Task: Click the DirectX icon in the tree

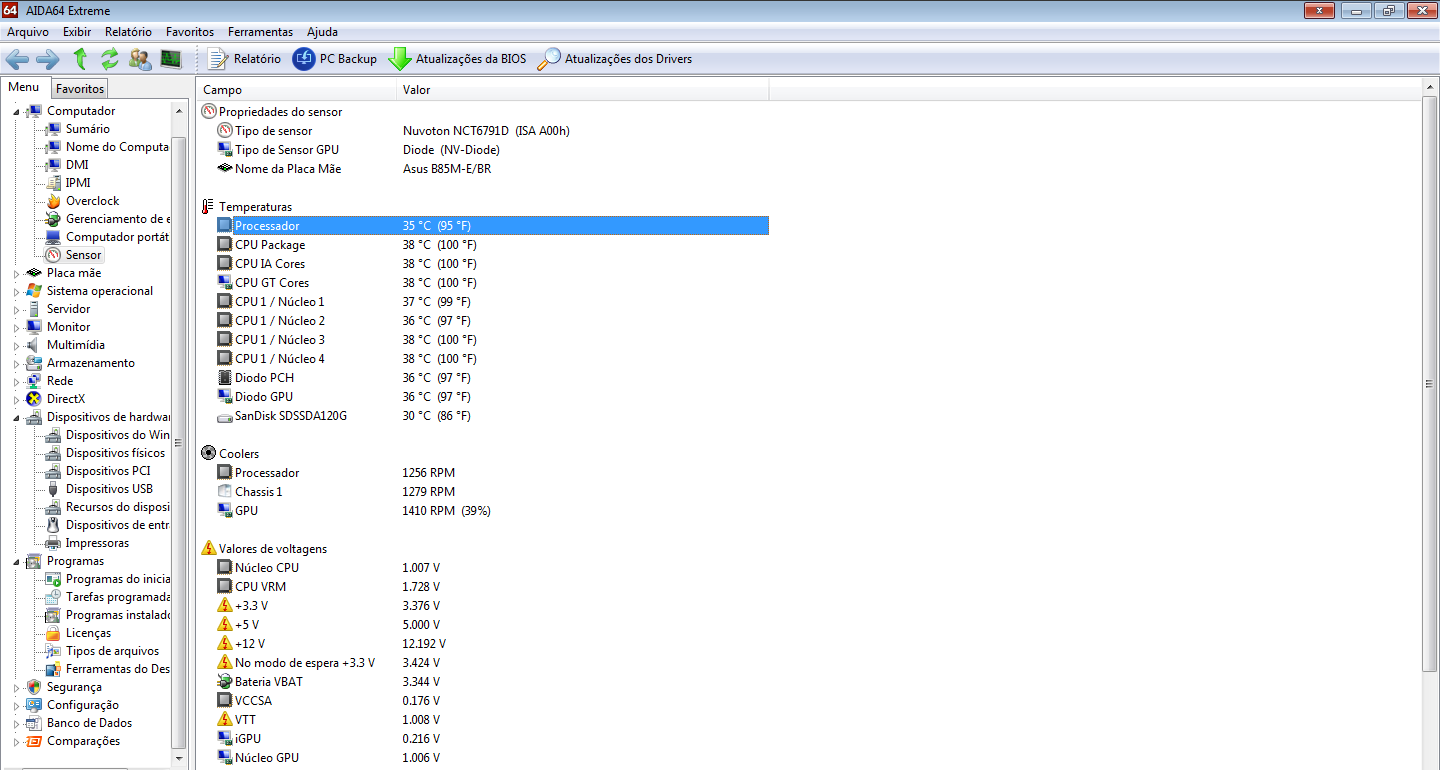Action: coord(34,399)
